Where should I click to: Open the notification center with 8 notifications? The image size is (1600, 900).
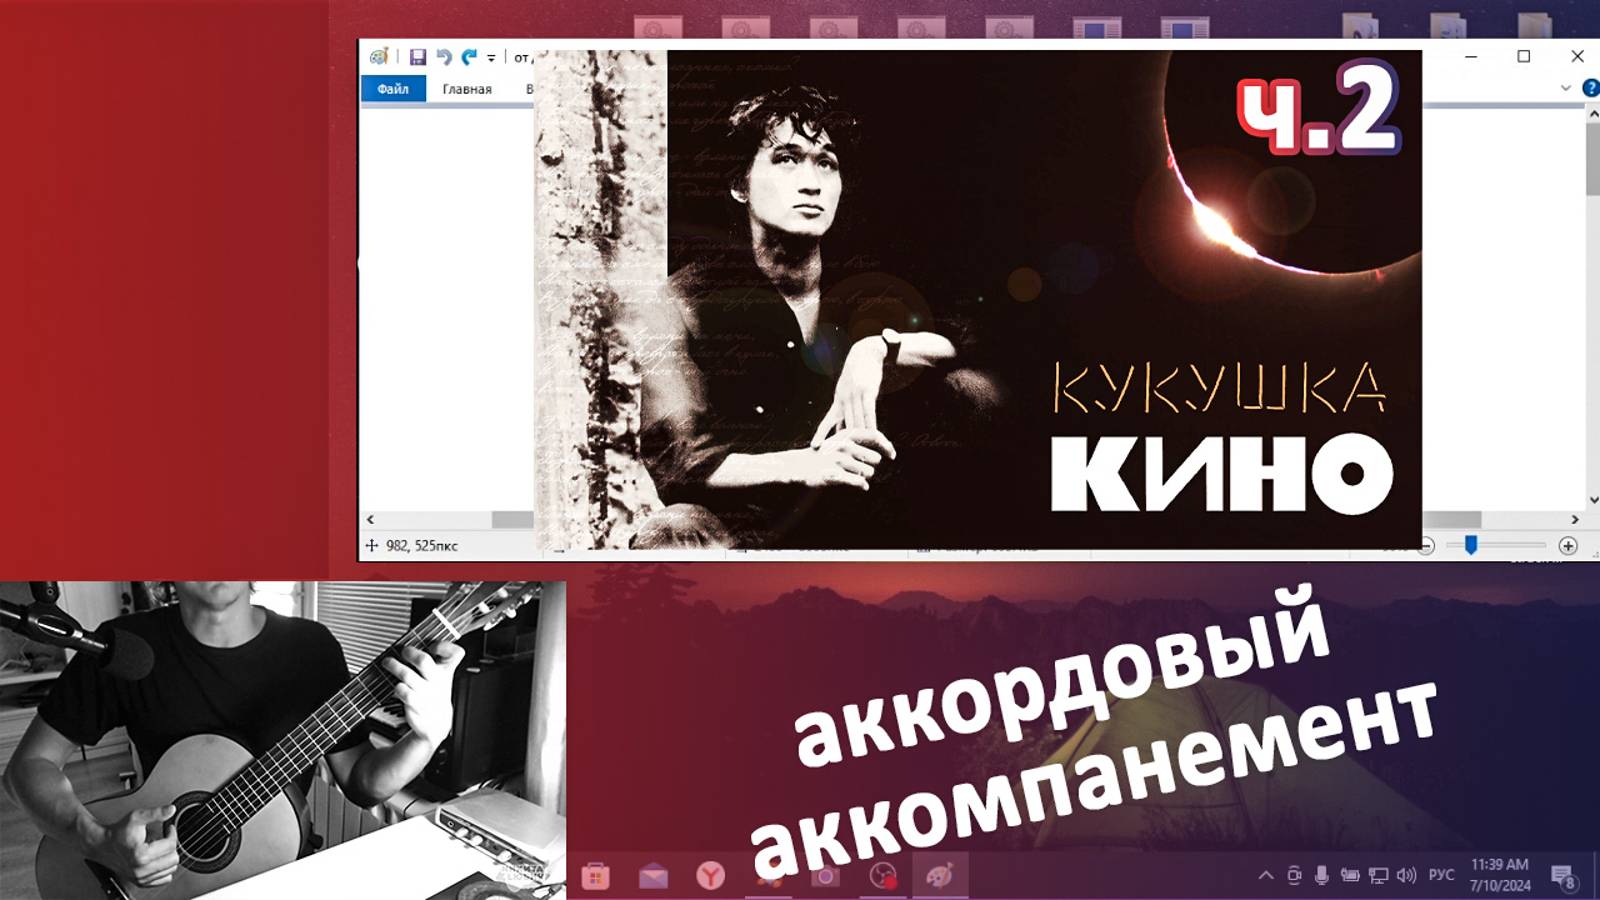coord(1563,877)
